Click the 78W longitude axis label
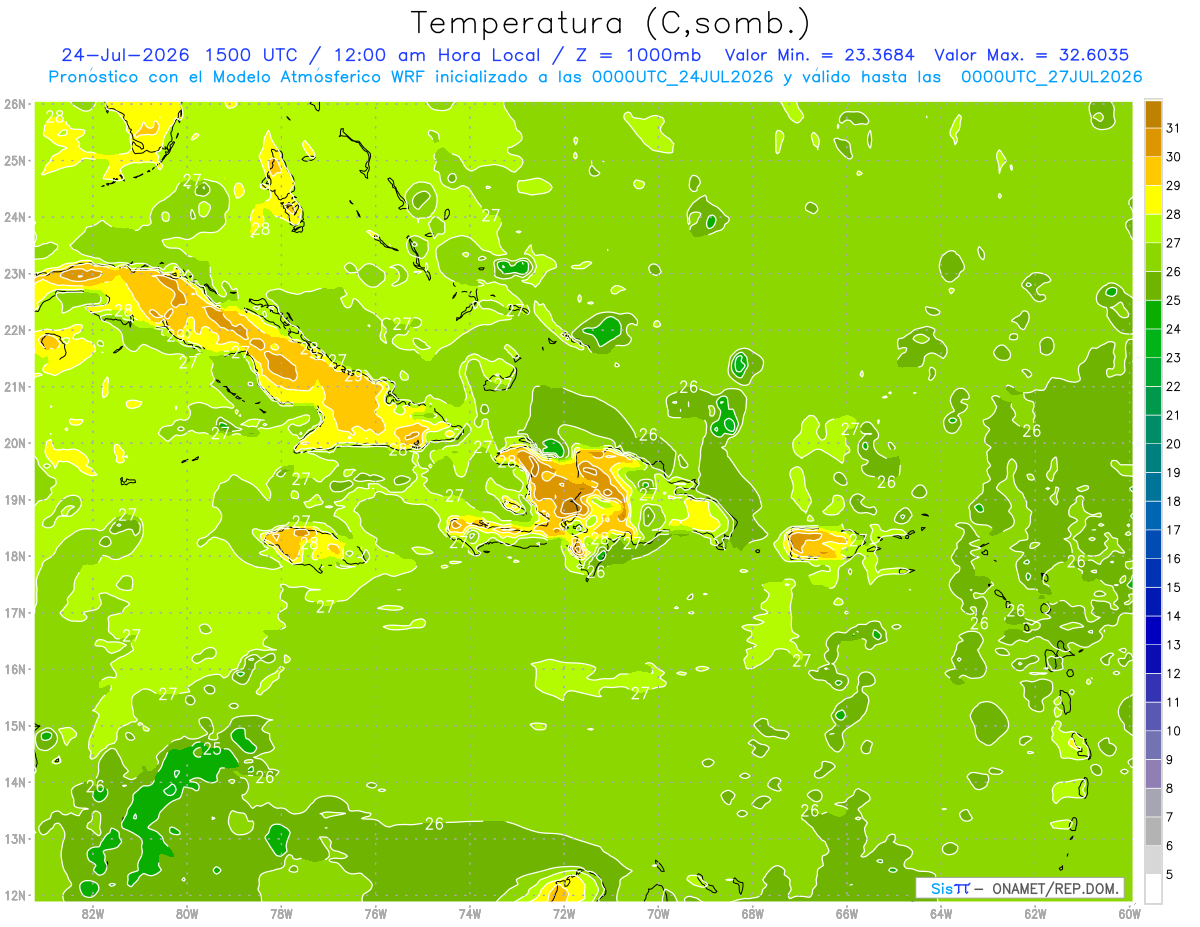This screenshot has width=1200, height=927. pyautogui.click(x=281, y=913)
